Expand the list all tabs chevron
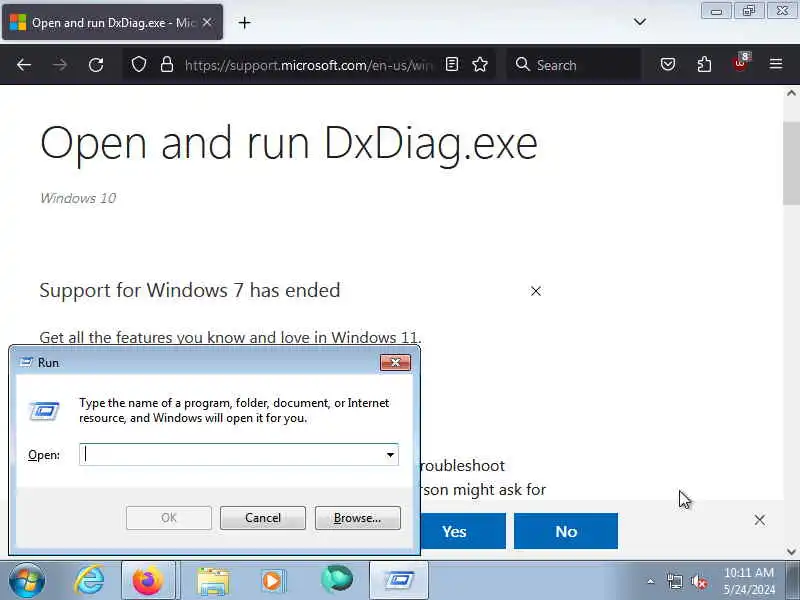800x600 pixels. tap(640, 22)
